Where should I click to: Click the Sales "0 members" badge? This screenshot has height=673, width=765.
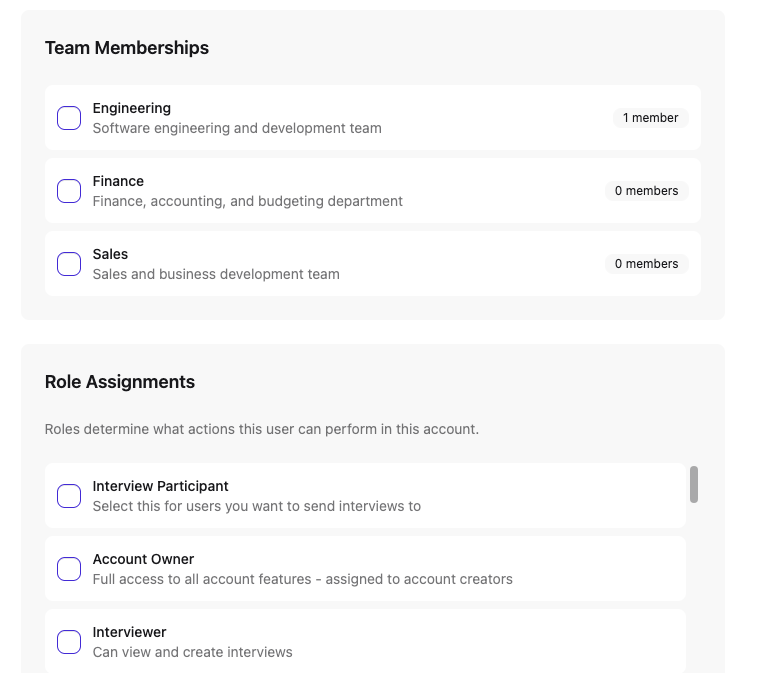click(646, 264)
